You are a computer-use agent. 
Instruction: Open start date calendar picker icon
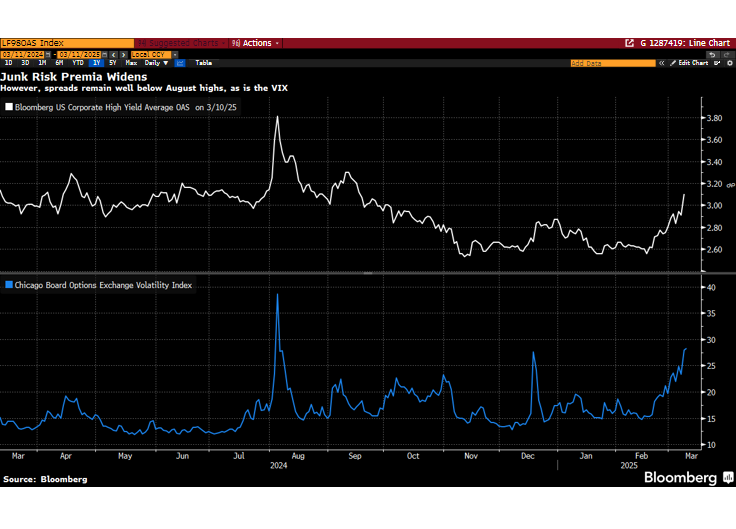(x=48, y=55)
